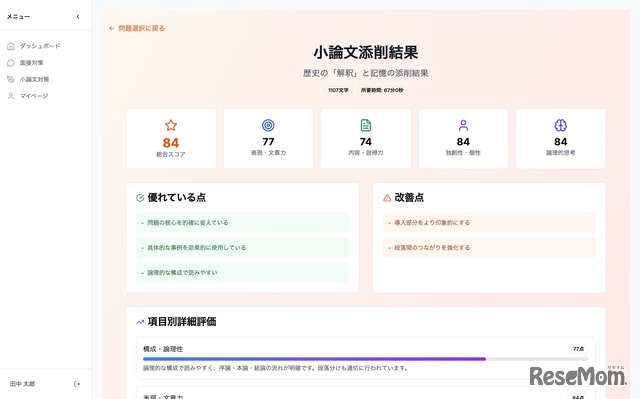Click the brain icon for 論理的思考
Viewport: 640px width, 399px height.
(x=560, y=125)
